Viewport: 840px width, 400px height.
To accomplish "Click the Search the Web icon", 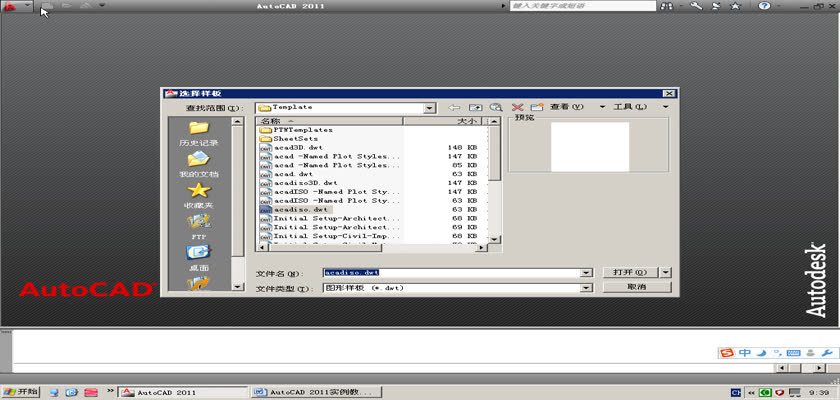I will click(x=496, y=107).
